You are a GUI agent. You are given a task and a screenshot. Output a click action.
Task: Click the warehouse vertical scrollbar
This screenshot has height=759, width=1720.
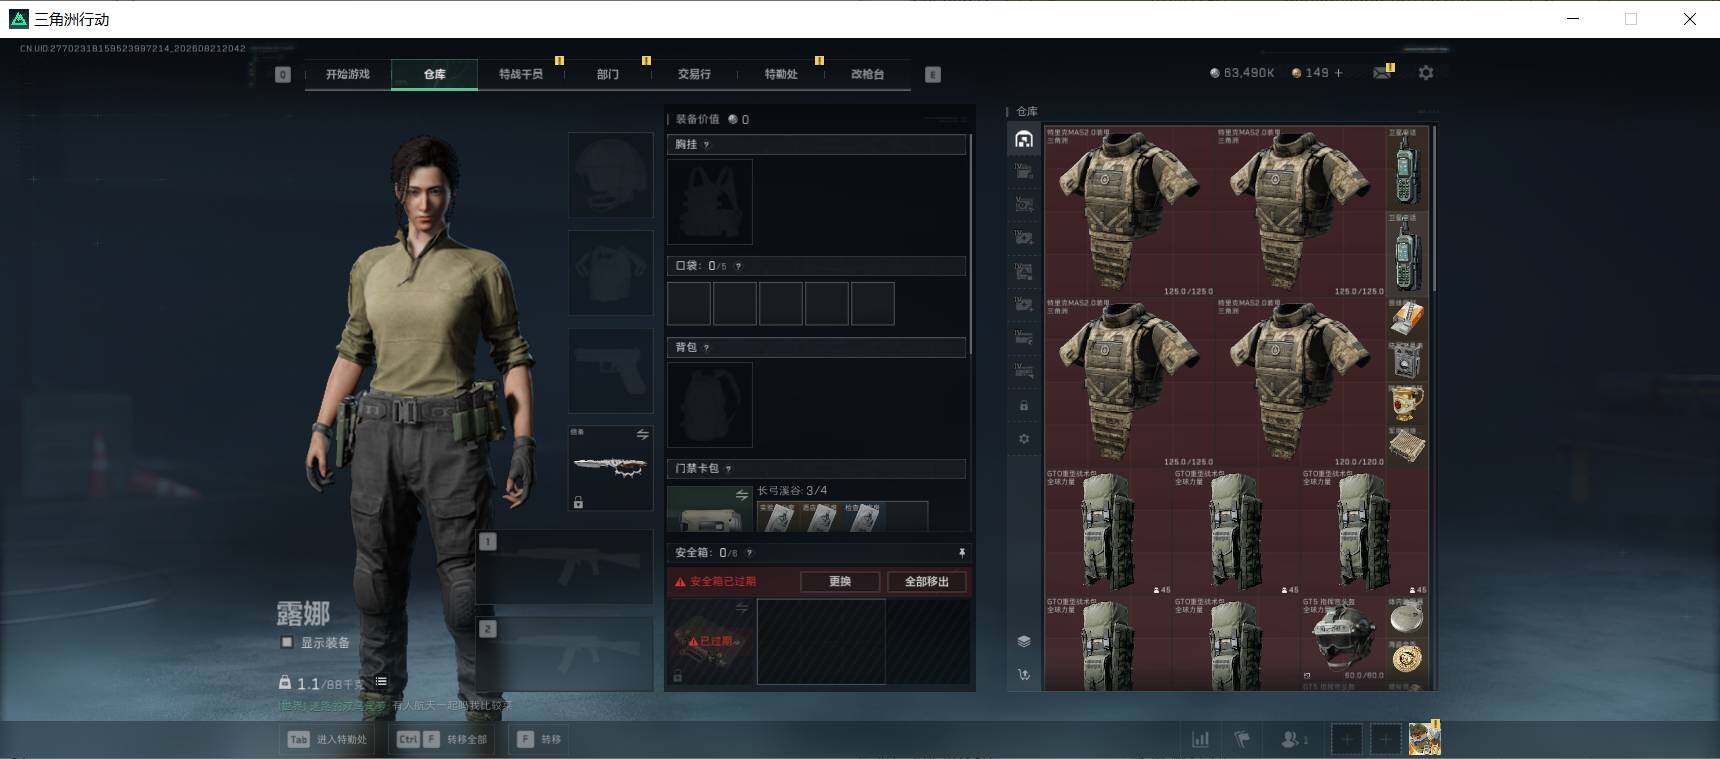point(1434,208)
